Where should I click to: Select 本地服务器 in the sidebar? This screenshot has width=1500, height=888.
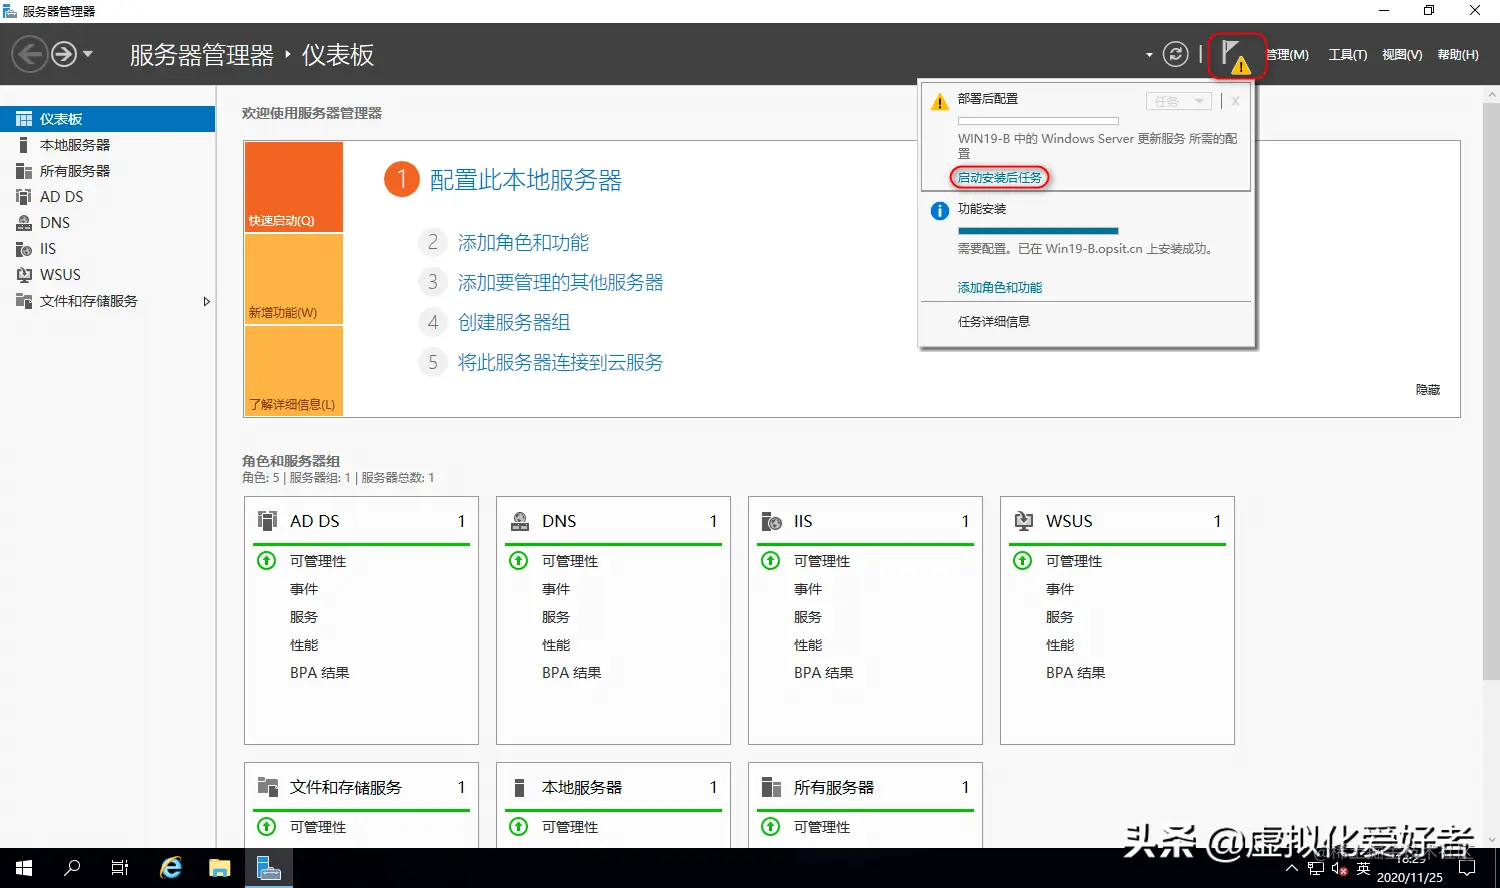click(71, 144)
